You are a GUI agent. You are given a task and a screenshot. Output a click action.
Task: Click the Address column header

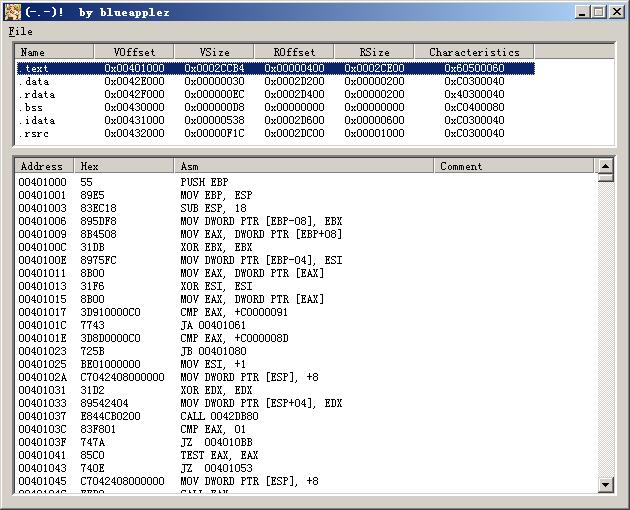pyautogui.click(x=44, y=166)
